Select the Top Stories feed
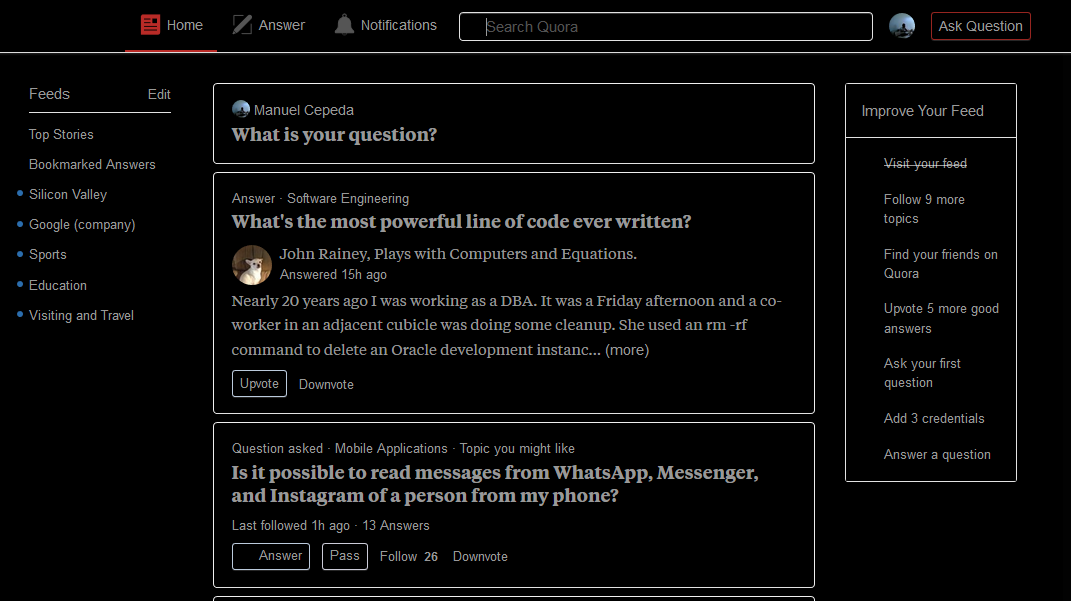Image resolution: width=1071 pixels, height=601 pixels. coord(61,135)
